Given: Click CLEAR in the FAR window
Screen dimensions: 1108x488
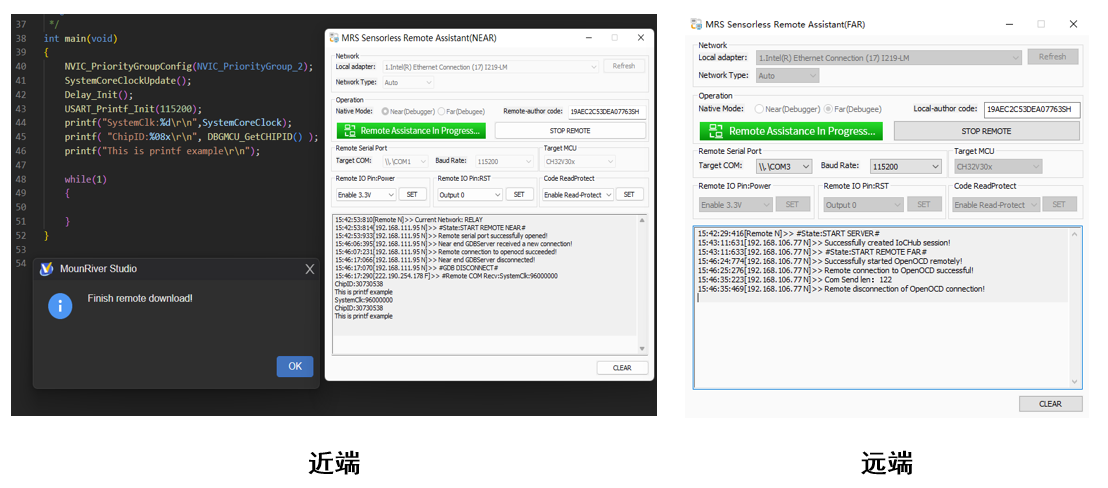Looking at the screenshot, I should 1050,404.
